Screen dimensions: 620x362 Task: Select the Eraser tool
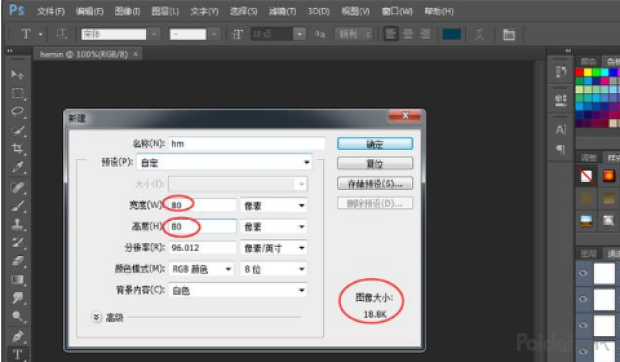pos(17,261)
